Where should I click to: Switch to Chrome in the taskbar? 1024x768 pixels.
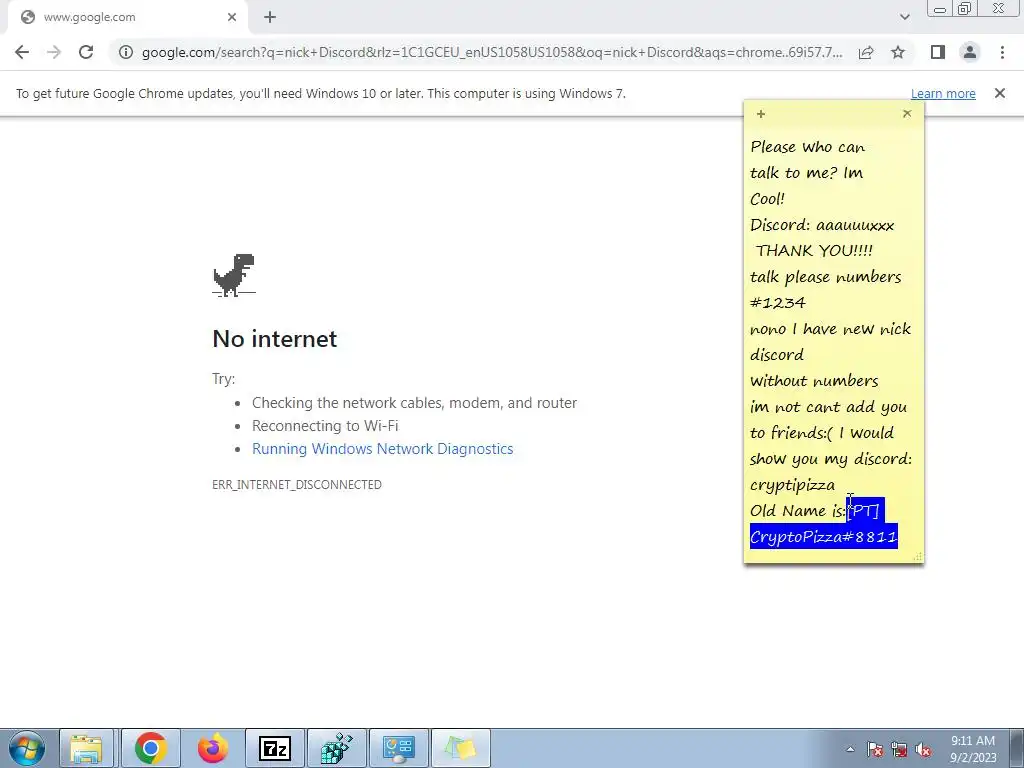point(150,748)
